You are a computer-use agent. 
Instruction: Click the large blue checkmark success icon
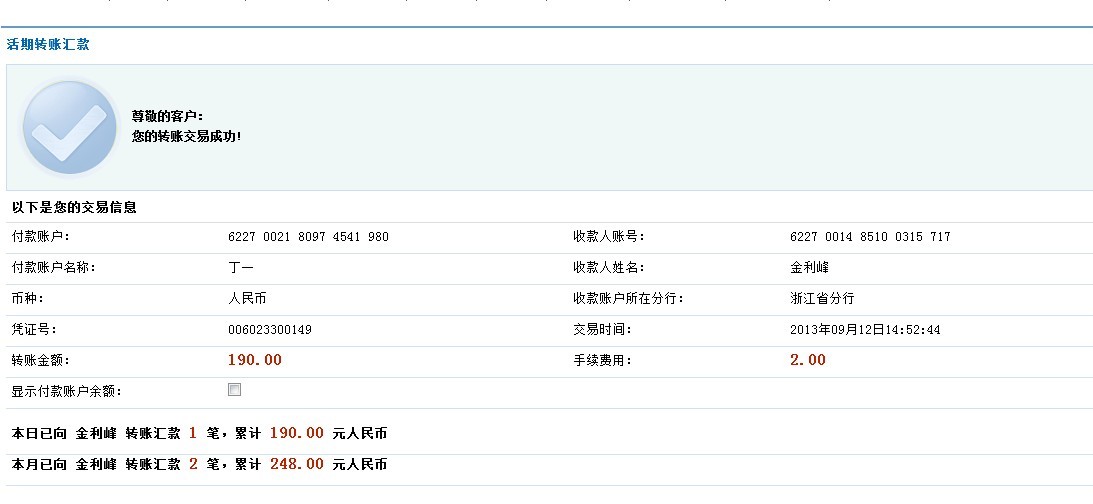click(69, 128)
